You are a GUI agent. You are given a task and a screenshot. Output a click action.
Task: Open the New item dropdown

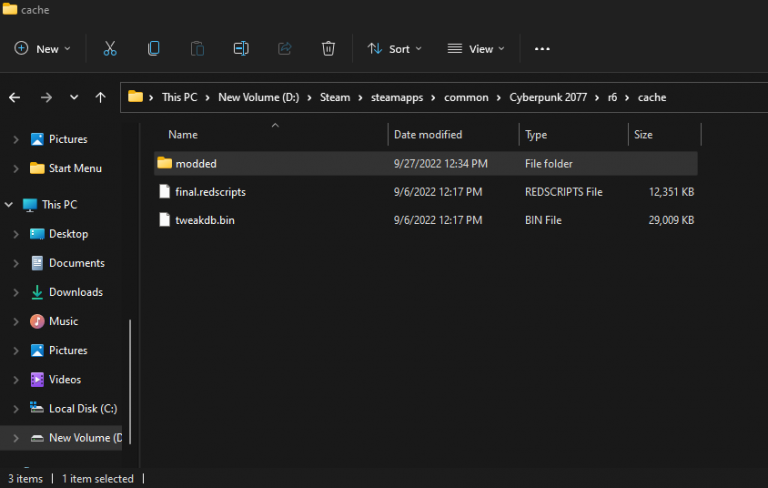[43, 48]
